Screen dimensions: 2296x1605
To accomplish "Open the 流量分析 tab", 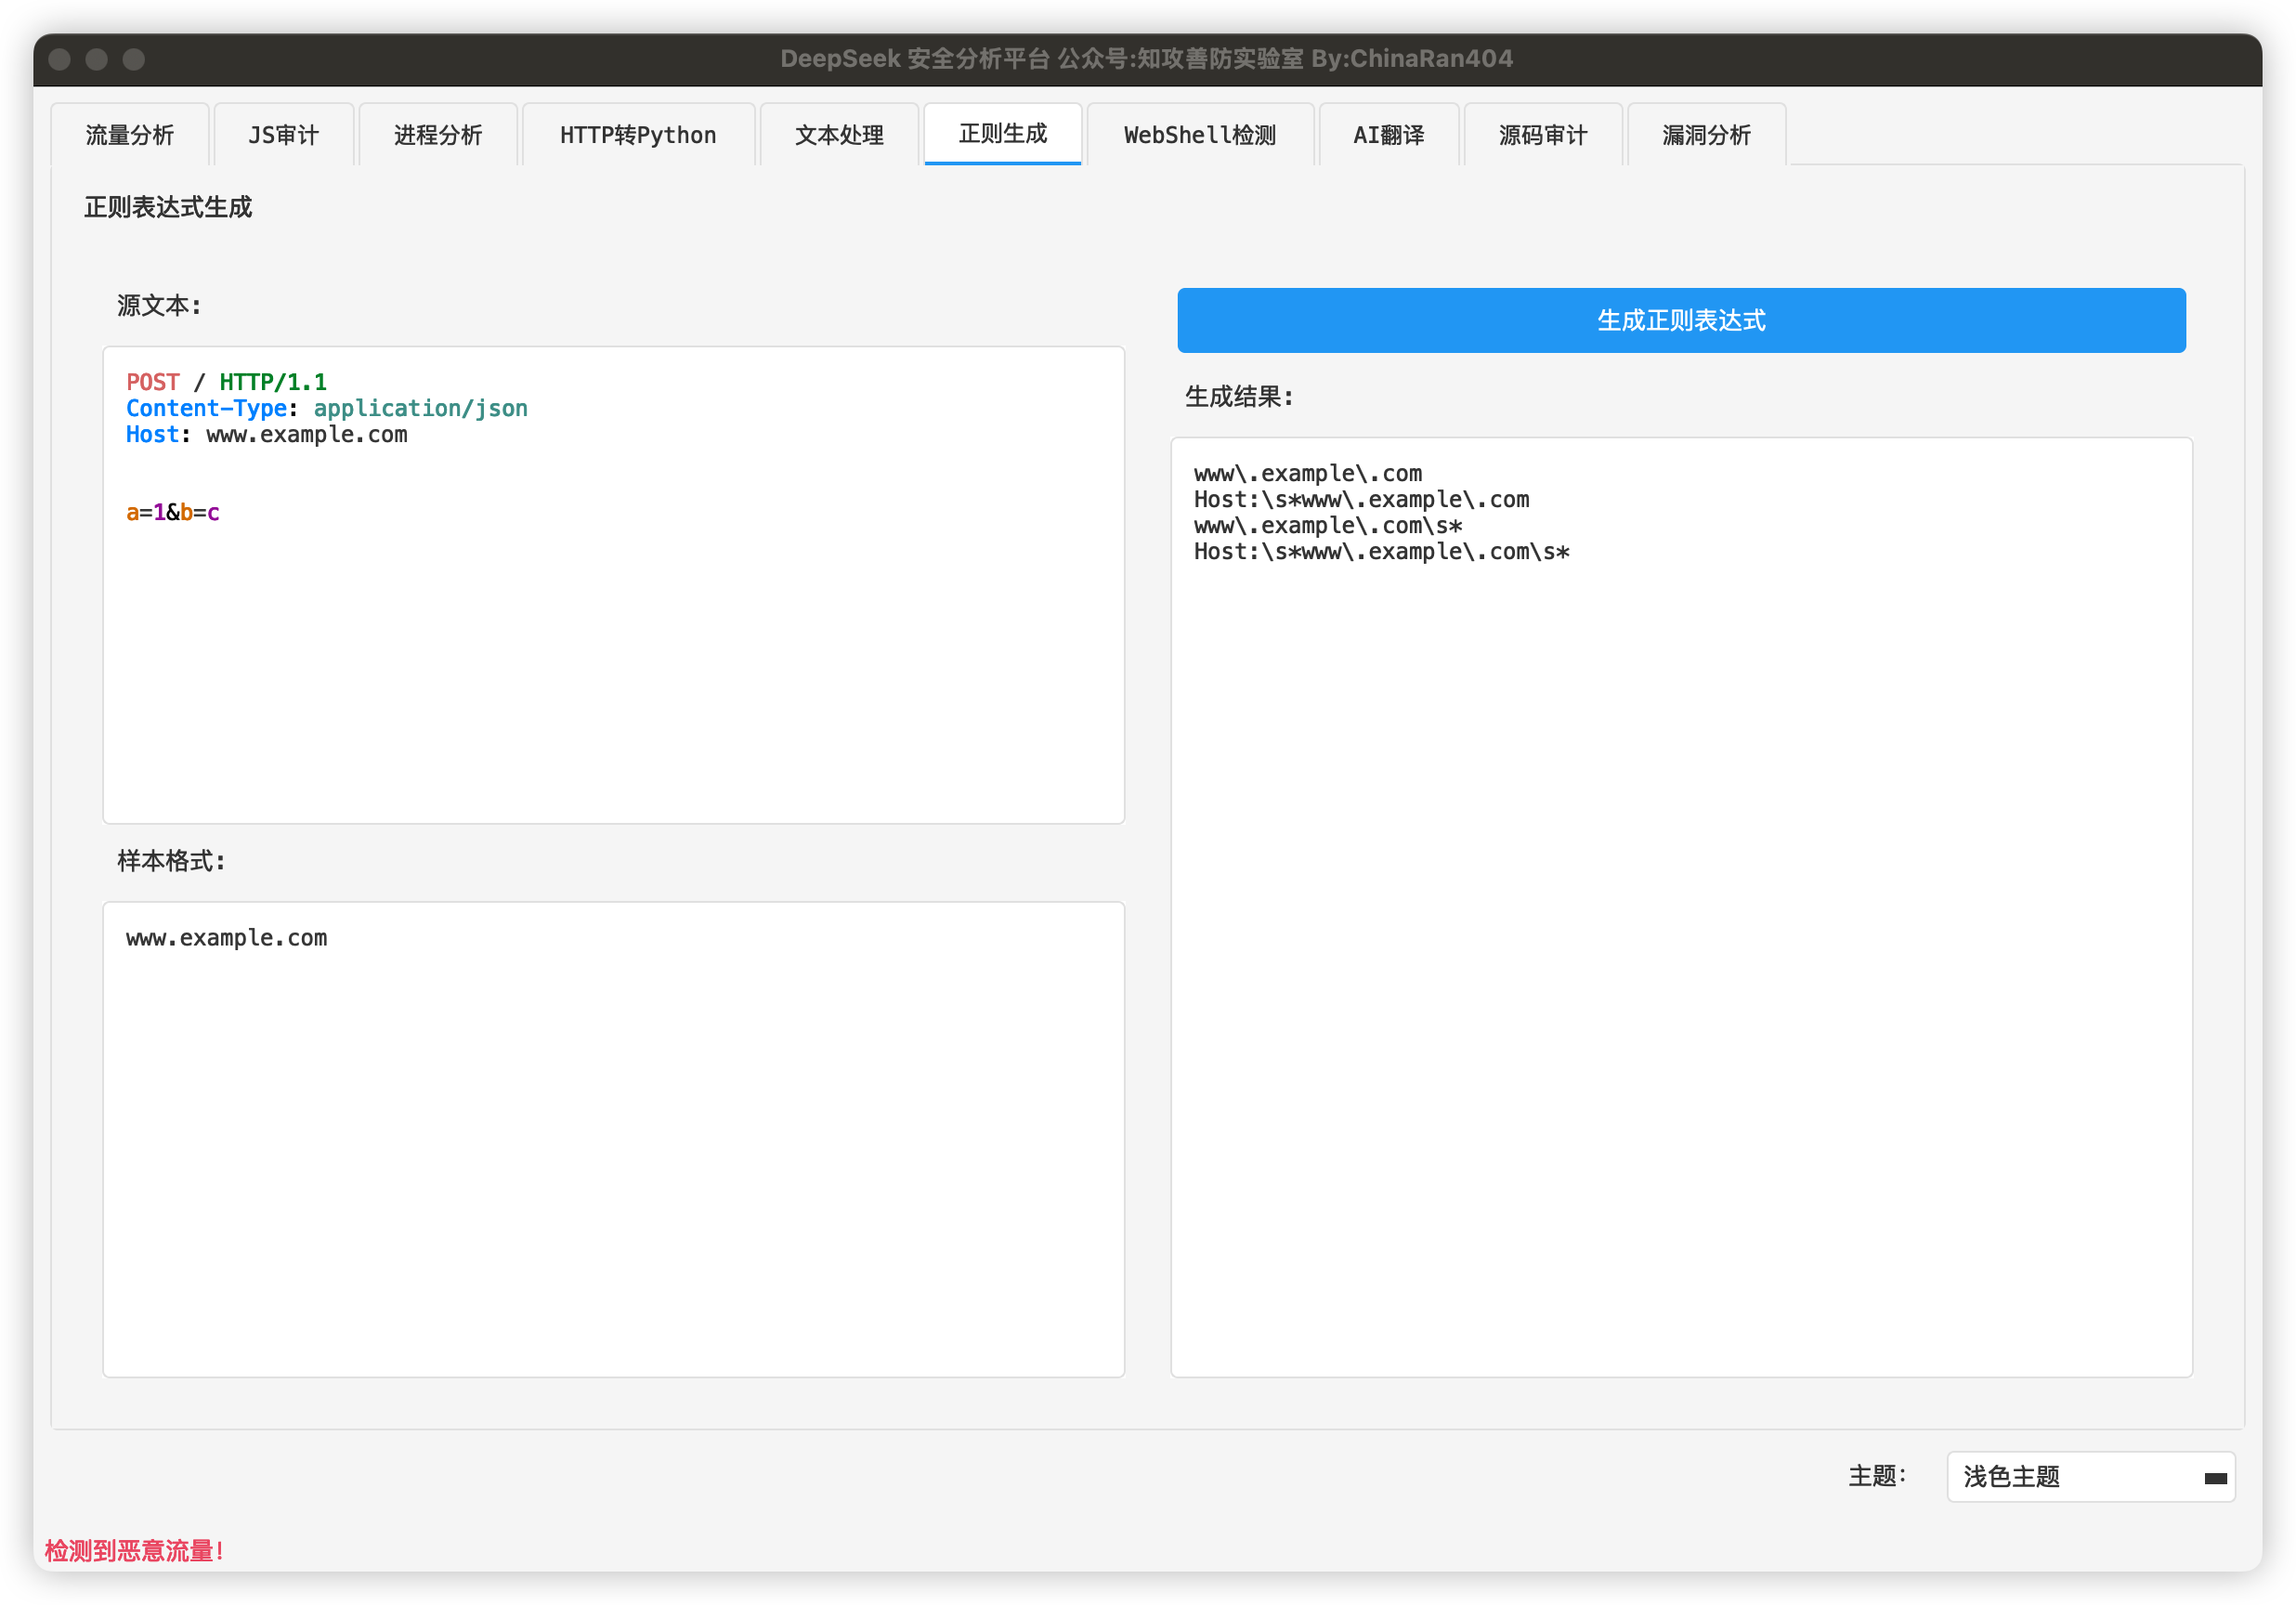I will tap(130, 135).
